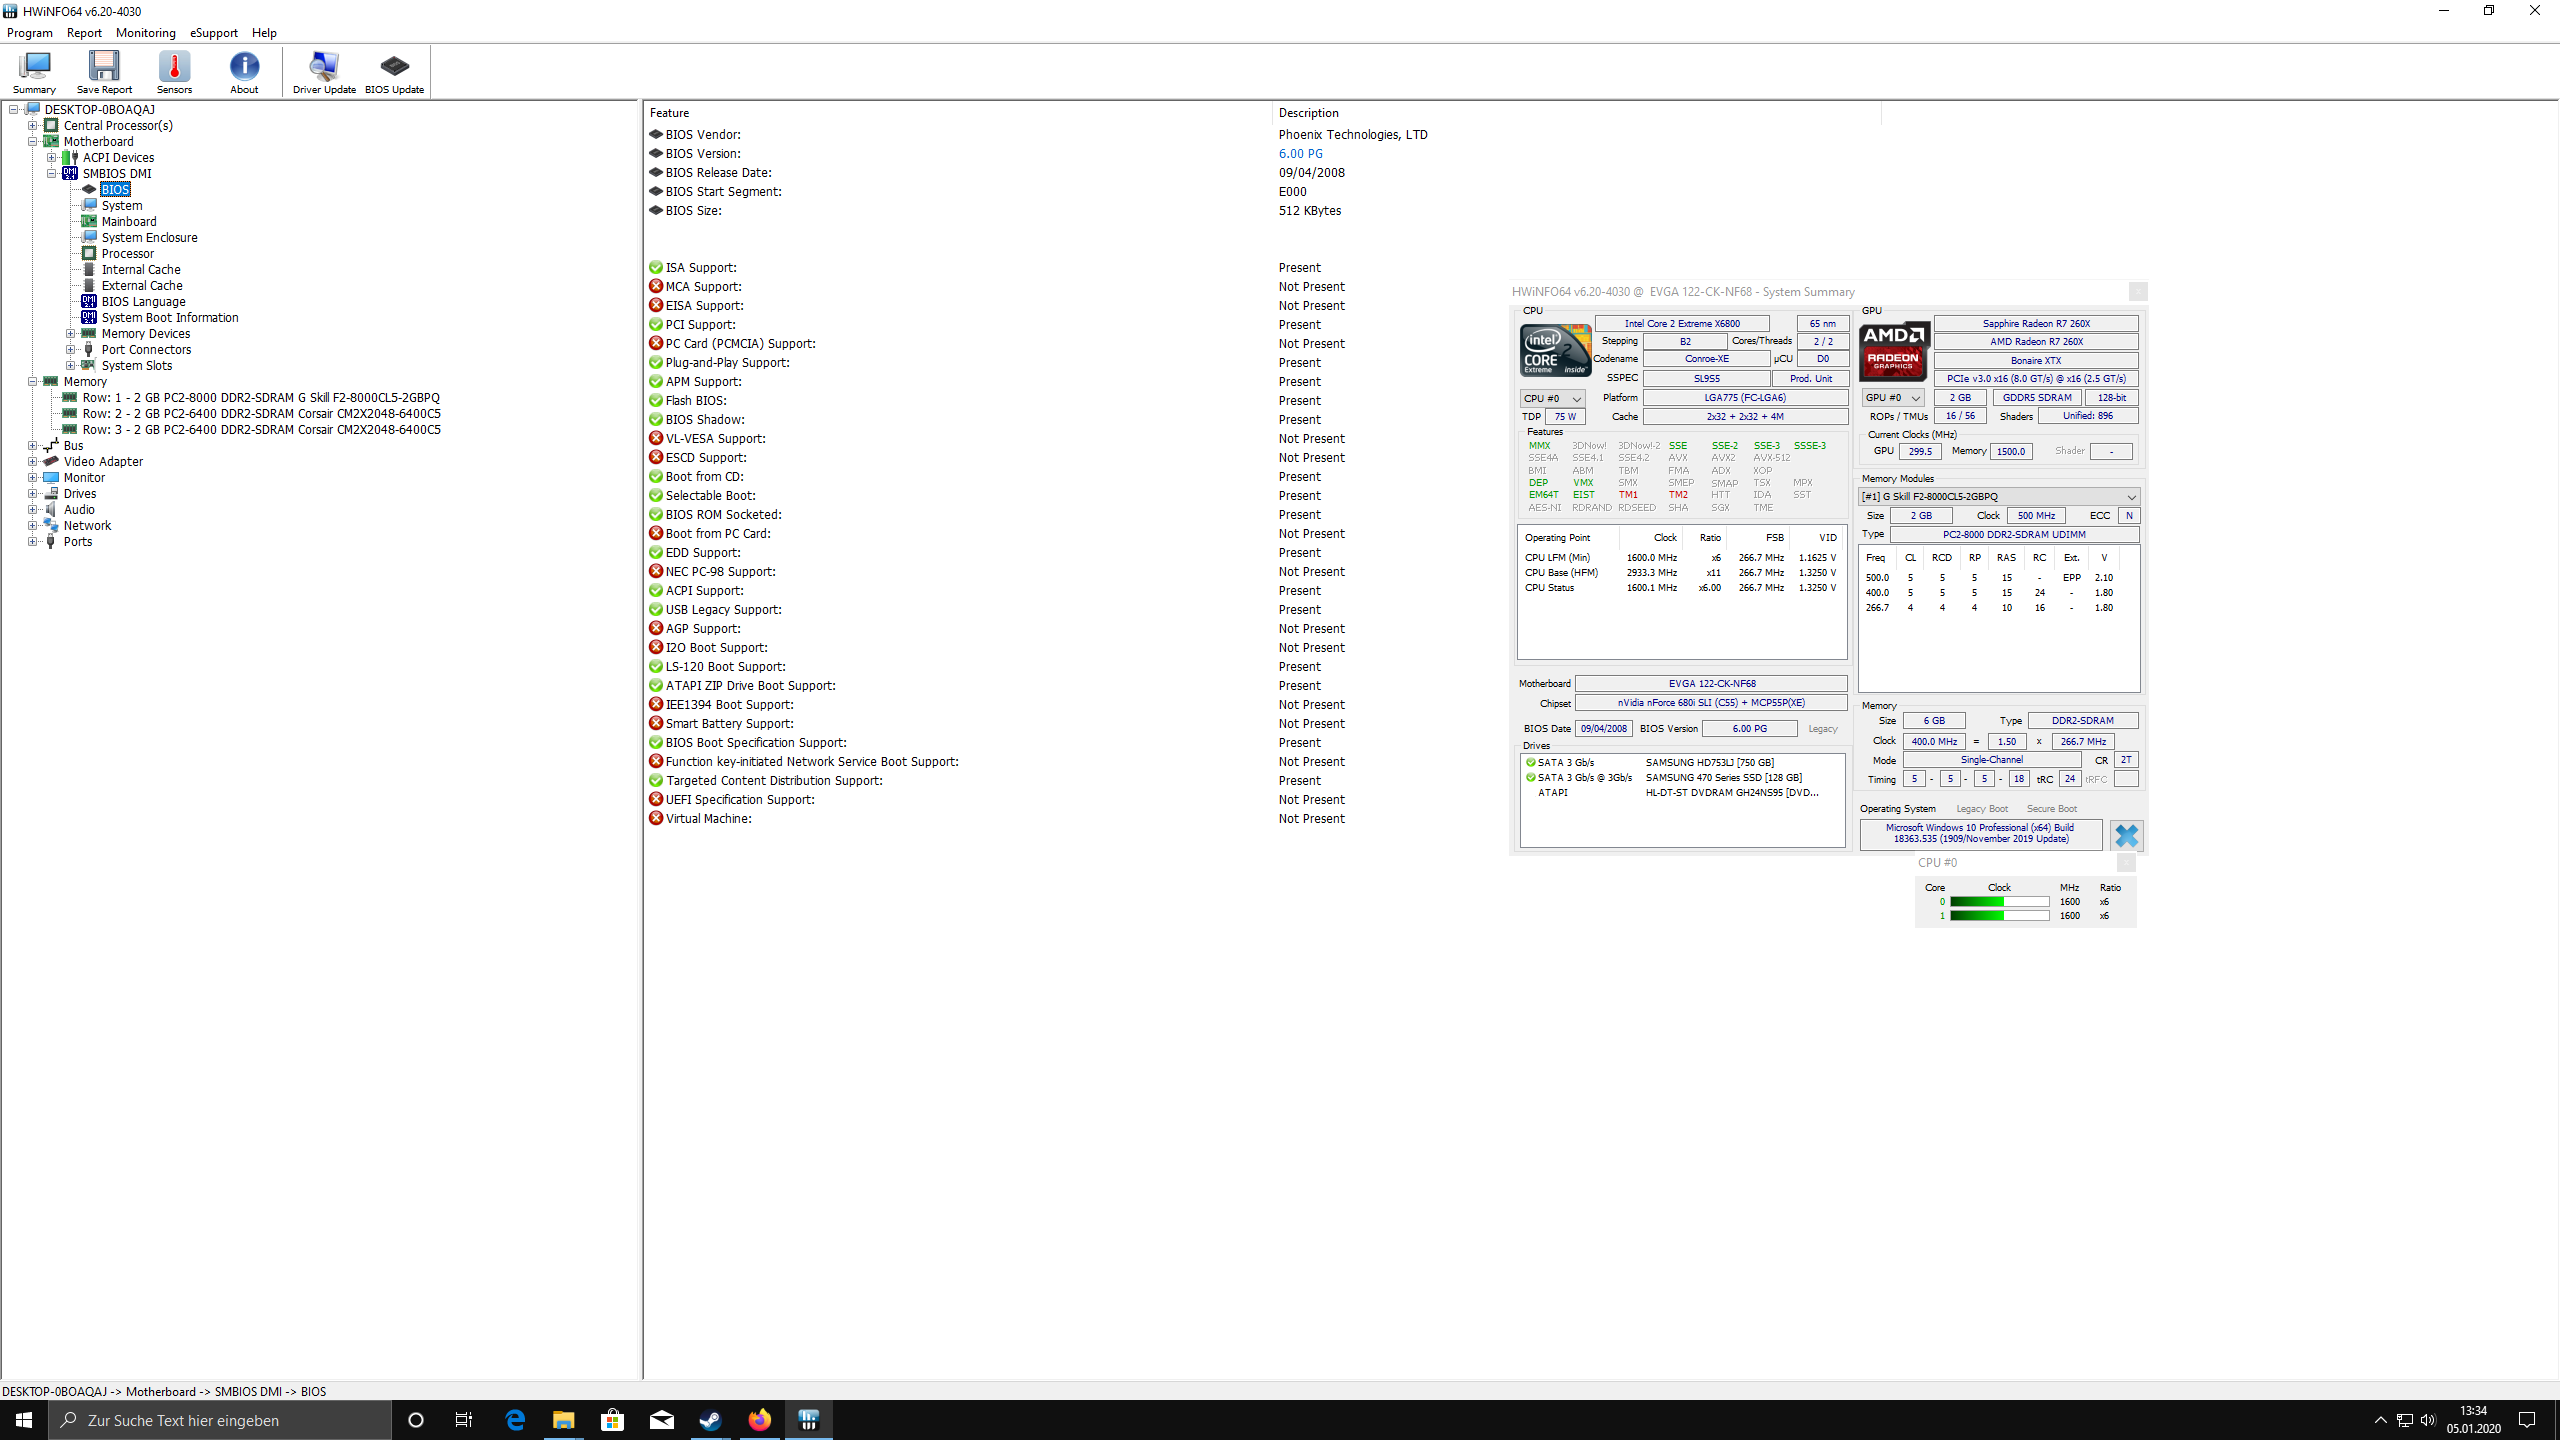Launch Driver Update tool

coord(324,71)
